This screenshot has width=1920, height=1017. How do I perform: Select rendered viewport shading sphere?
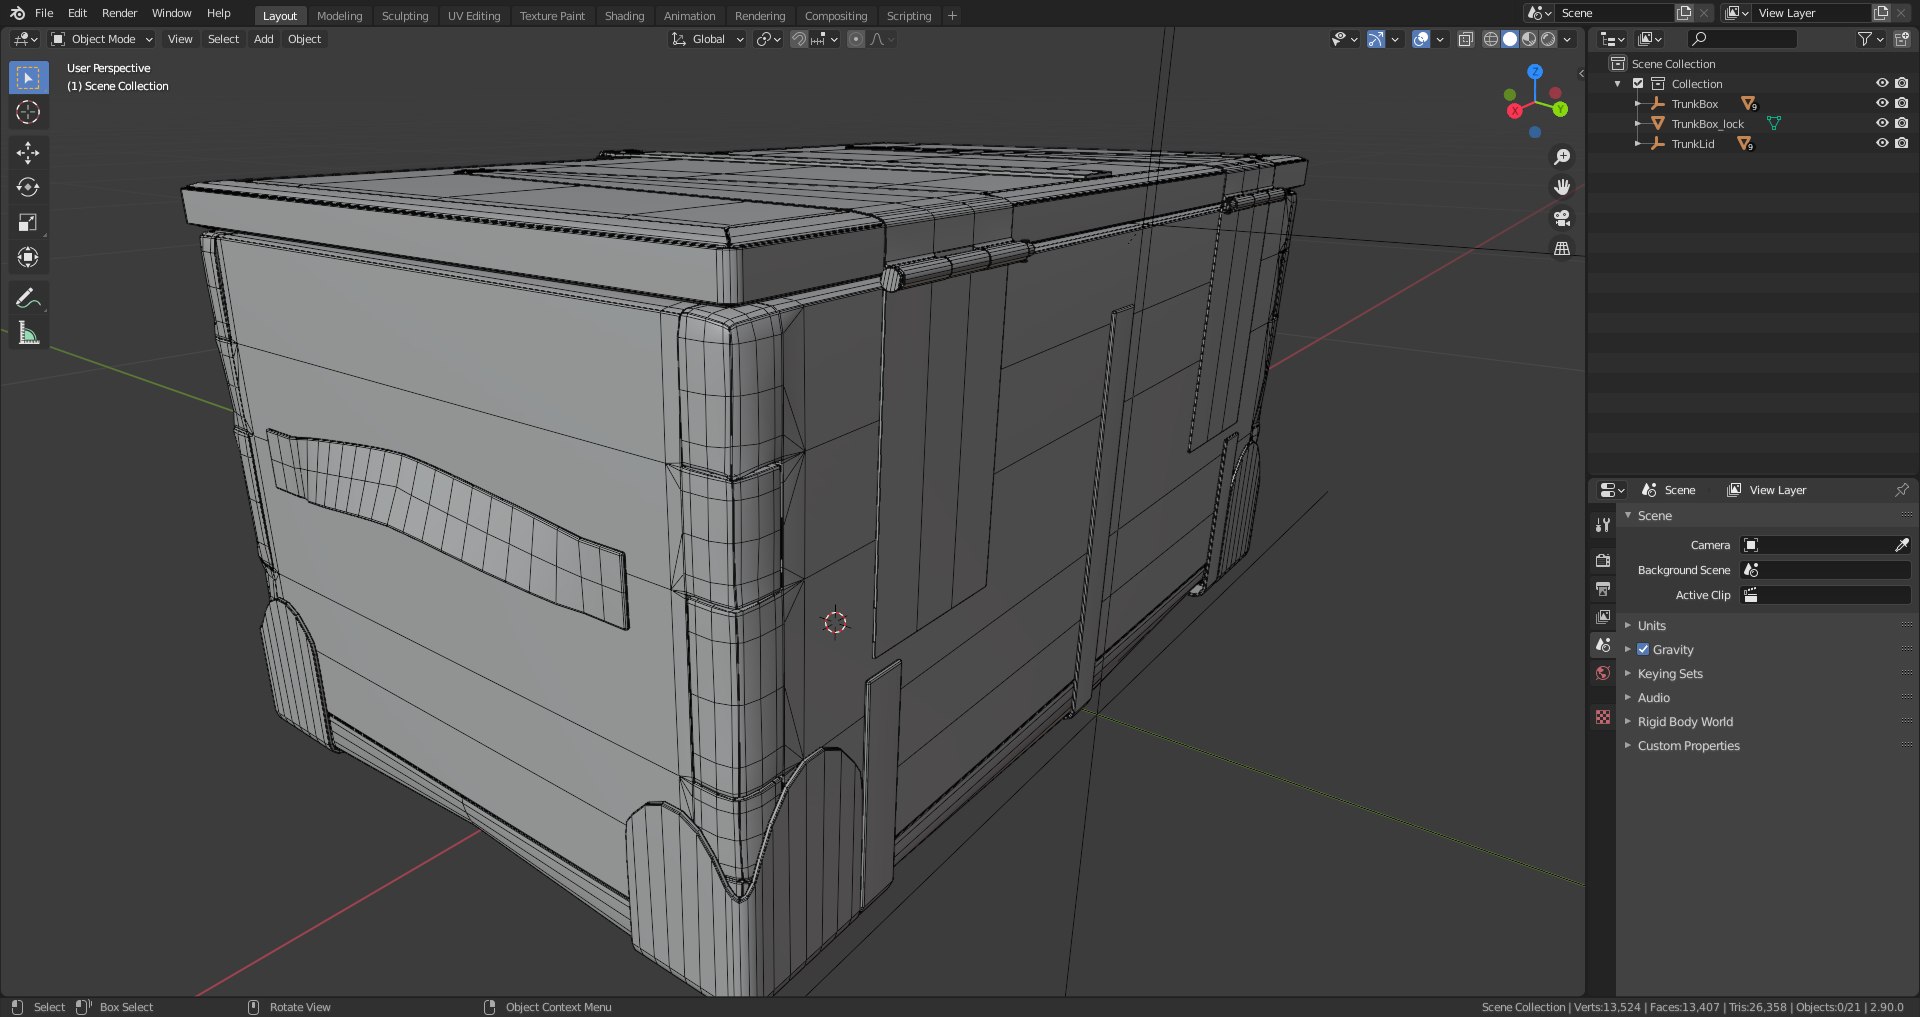[x=1548, y=39]
